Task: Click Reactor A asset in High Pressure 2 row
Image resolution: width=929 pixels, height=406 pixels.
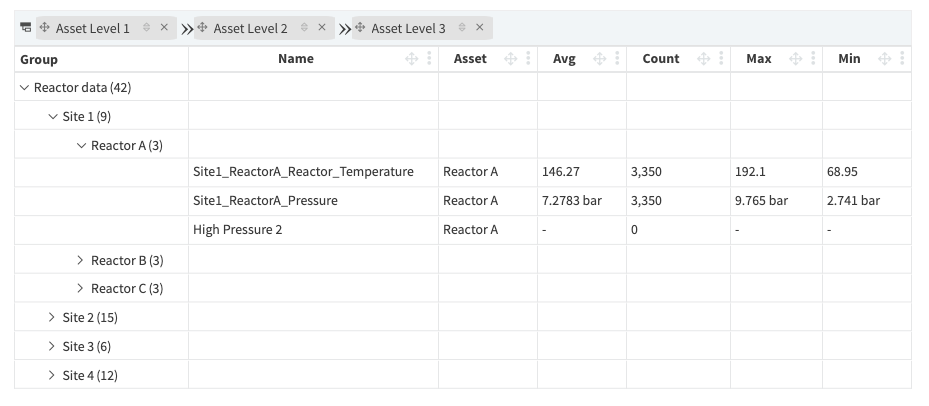Action: (470, 230)
